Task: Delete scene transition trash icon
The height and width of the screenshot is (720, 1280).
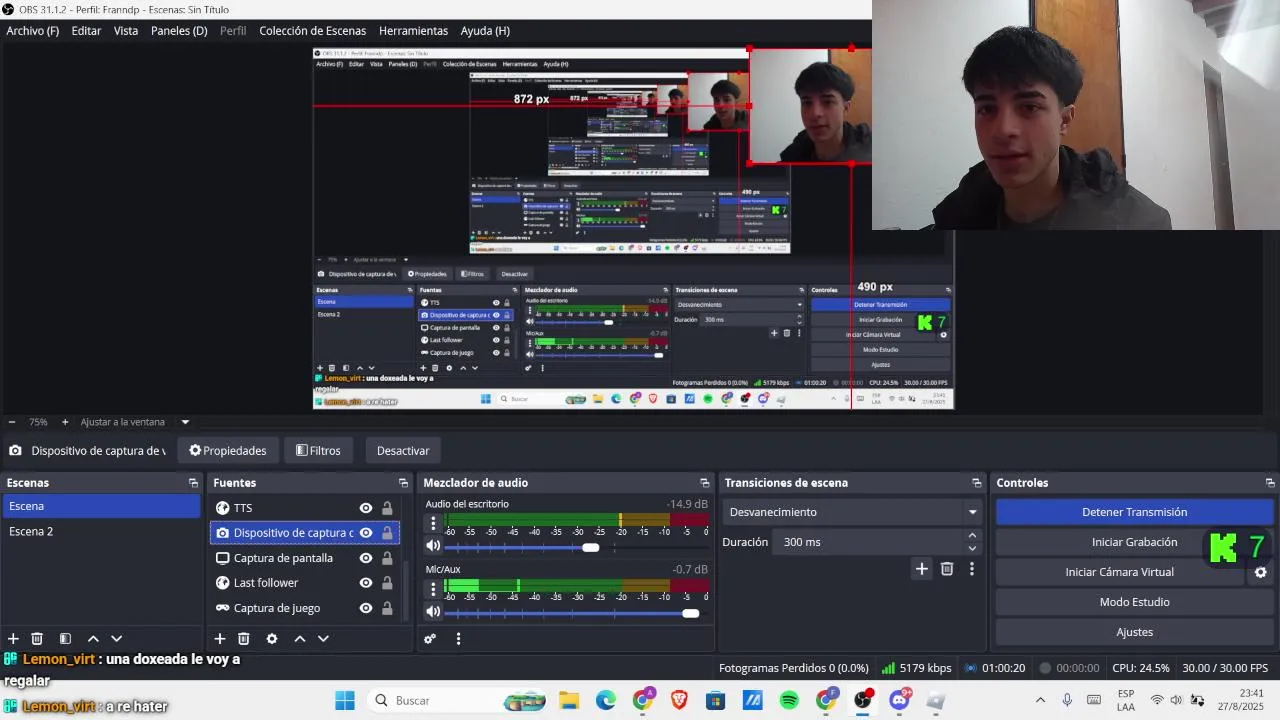Action: [x=947, y=569]
